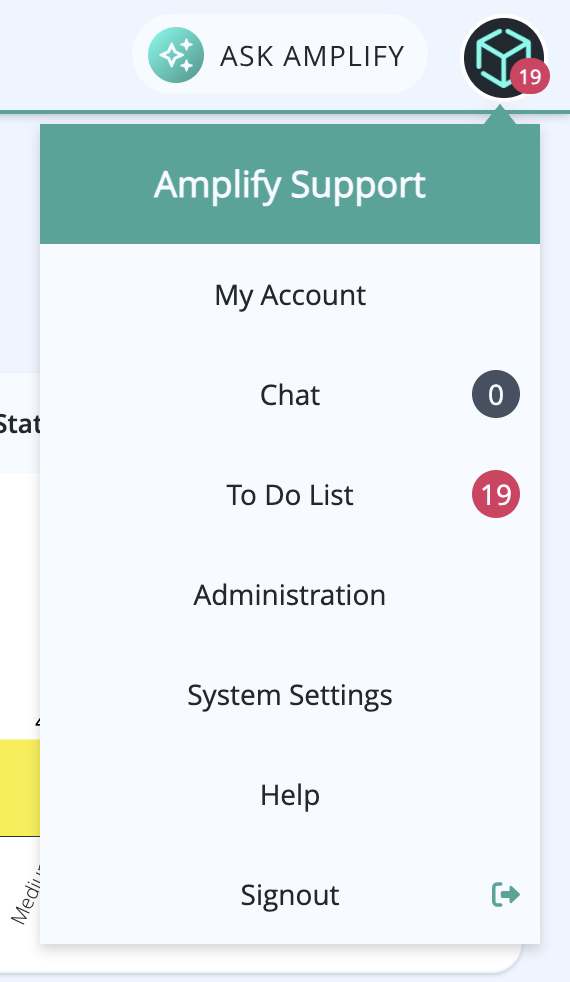The image size is (570, 982).
Task: Go to Administration
Action: [x=290, y=595]
